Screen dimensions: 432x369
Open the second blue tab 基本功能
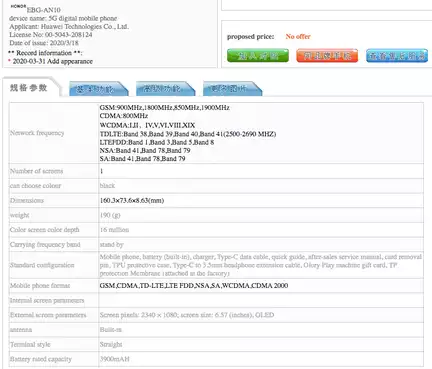pyautogui.click(x=98, y=89)
